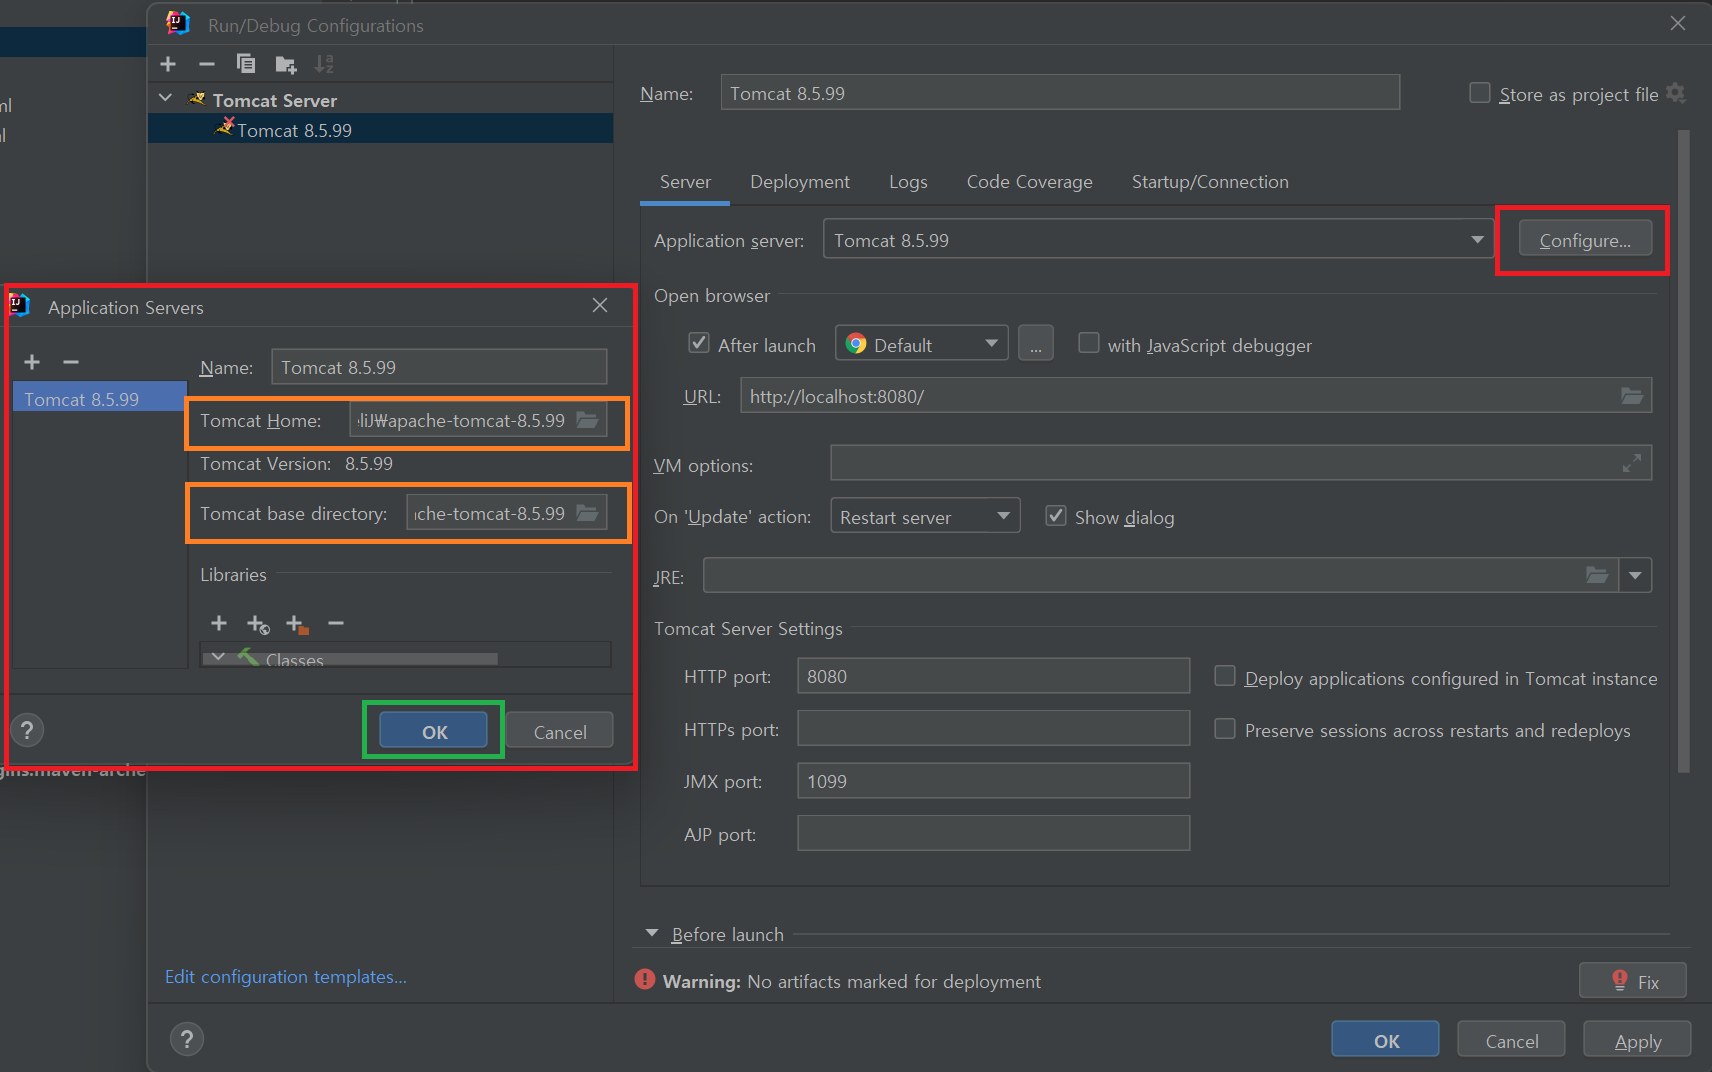Click the HTTPs port field
The width and height of the screenshot is (1712, 1072).
[993, 728]
